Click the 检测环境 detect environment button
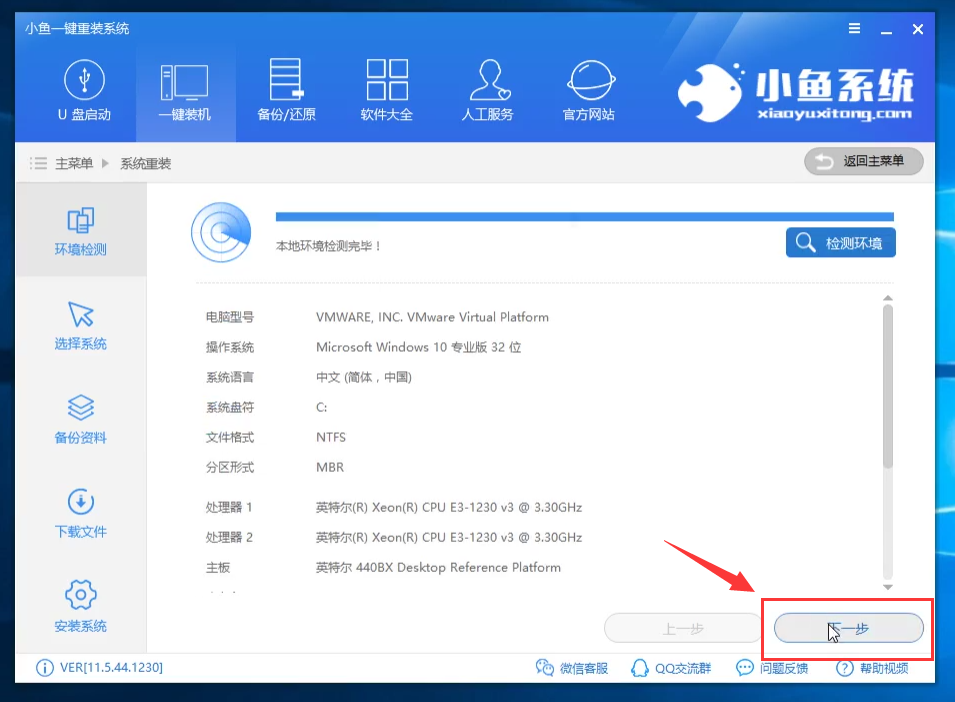Screen dimensions: 955x702 pyautogui.click(x=840, y=243)
